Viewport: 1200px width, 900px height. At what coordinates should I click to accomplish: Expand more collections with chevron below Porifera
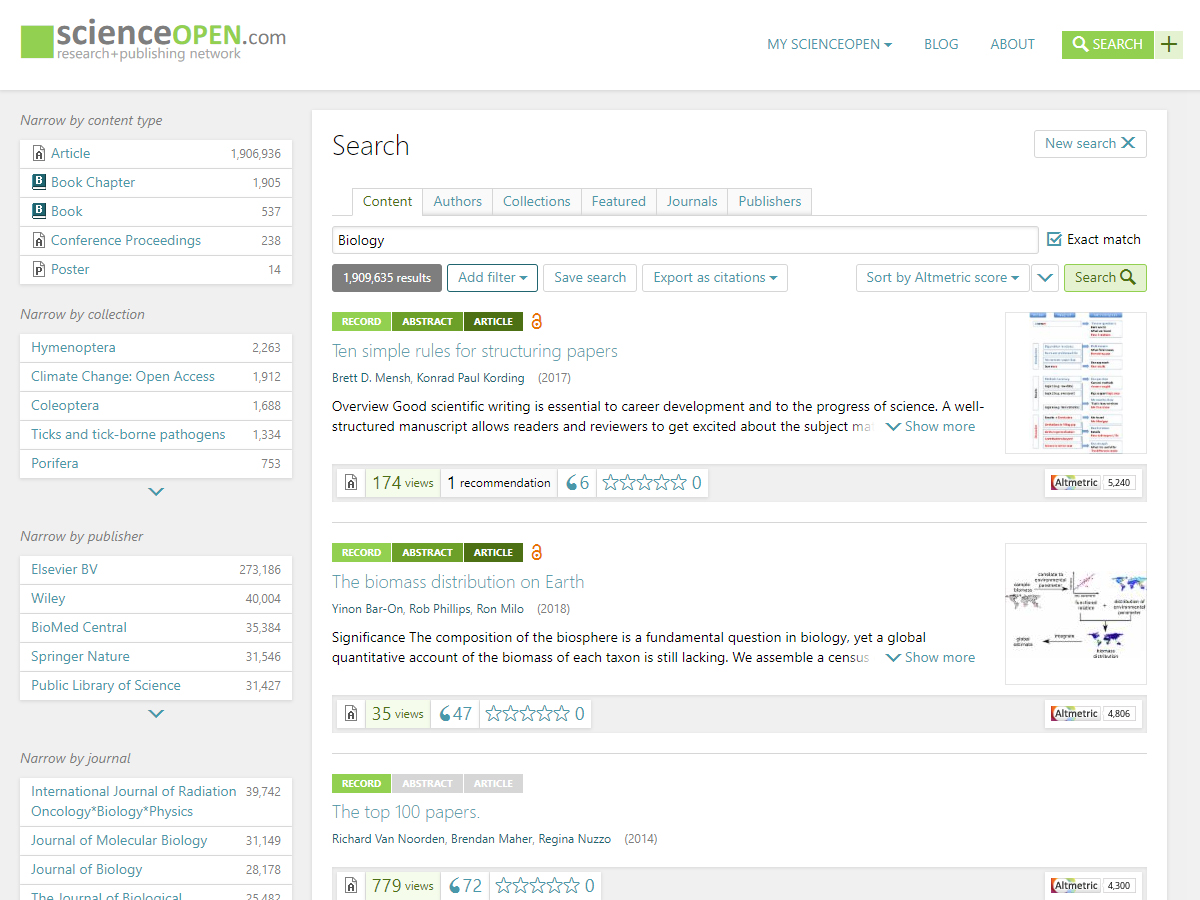156,492
